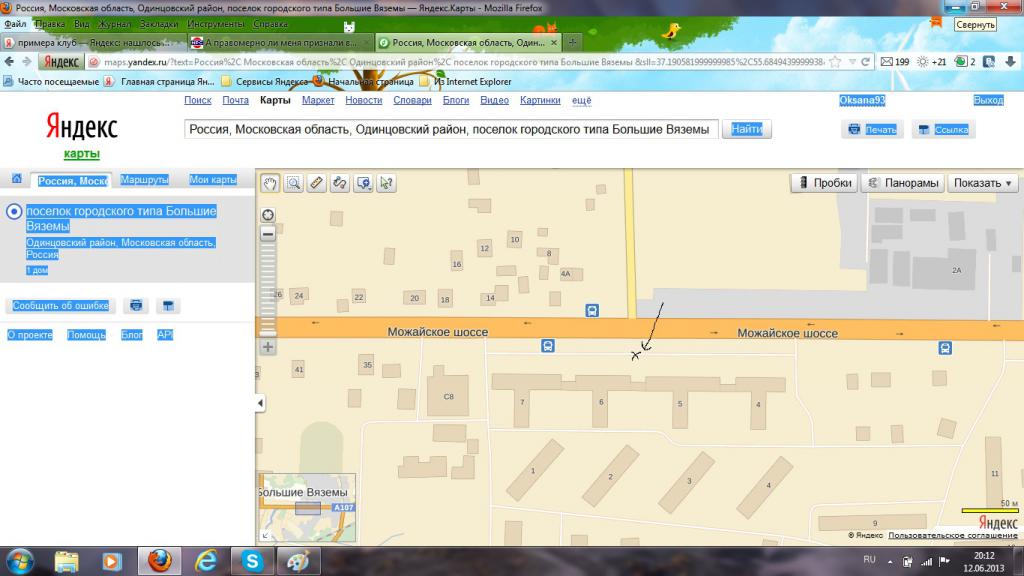
Task: Open the weather widget showing +21
Action: click(x=932, y=61)
